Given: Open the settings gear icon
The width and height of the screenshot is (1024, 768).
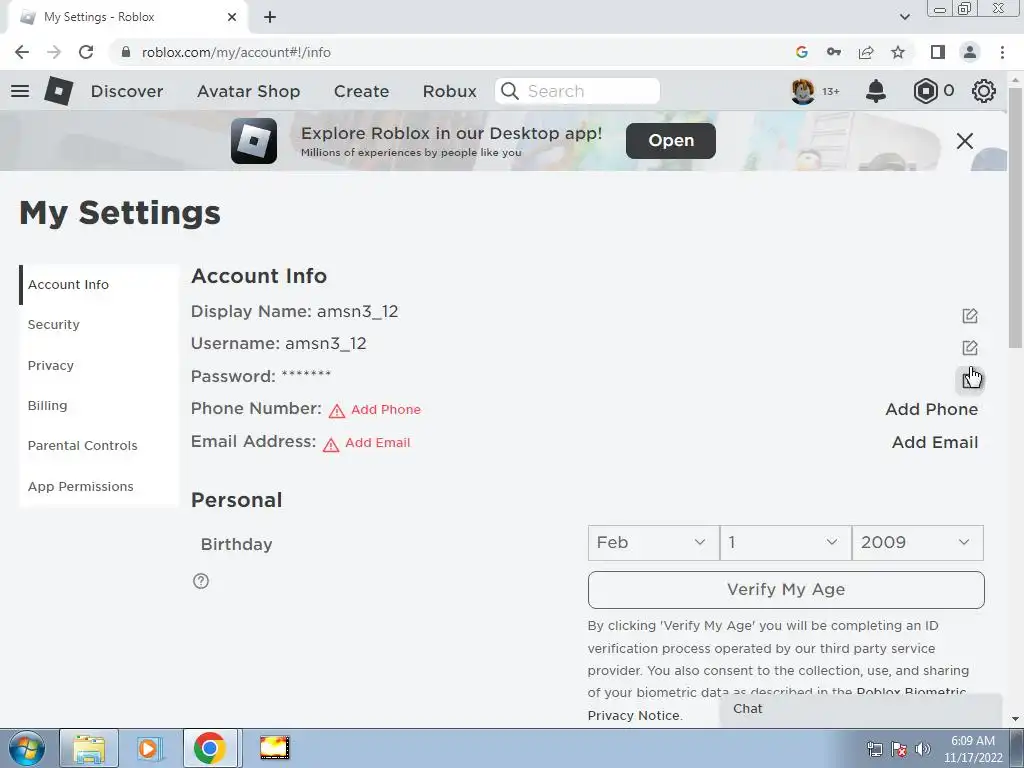Looking at the screenshot, I should point(984,91).
